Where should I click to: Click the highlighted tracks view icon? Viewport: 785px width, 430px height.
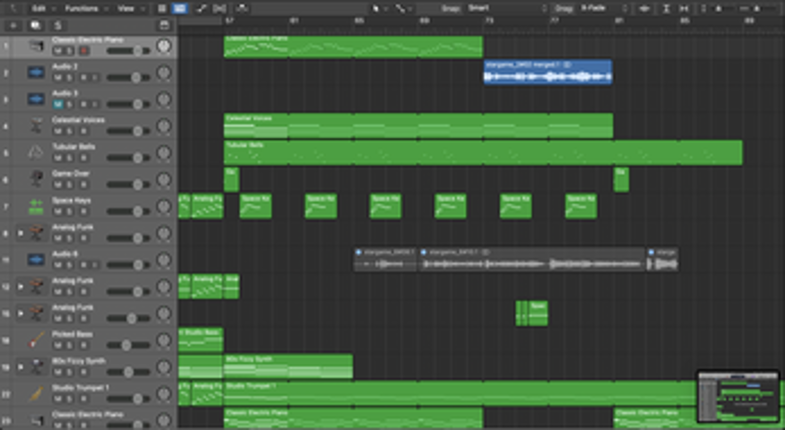(179, 9)
